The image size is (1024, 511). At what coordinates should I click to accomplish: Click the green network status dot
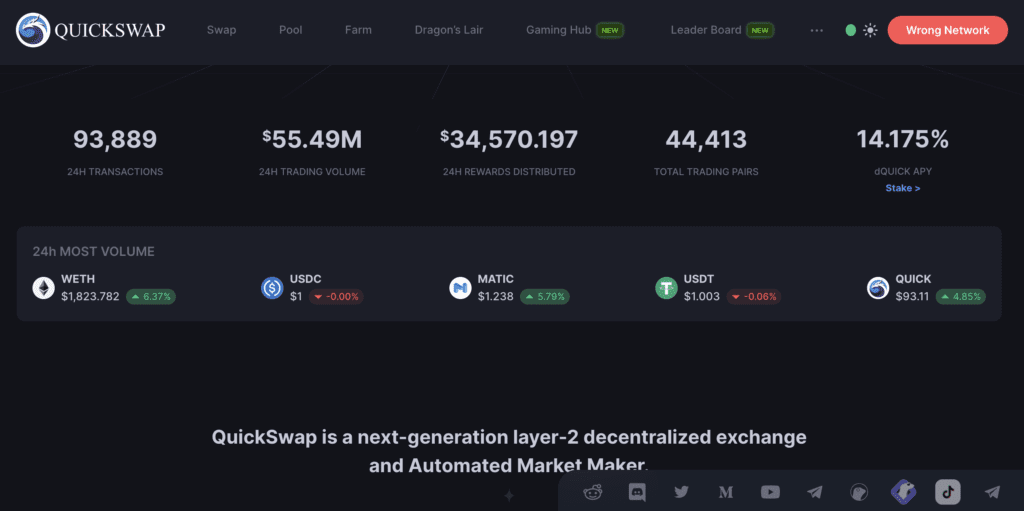[850, 30]
